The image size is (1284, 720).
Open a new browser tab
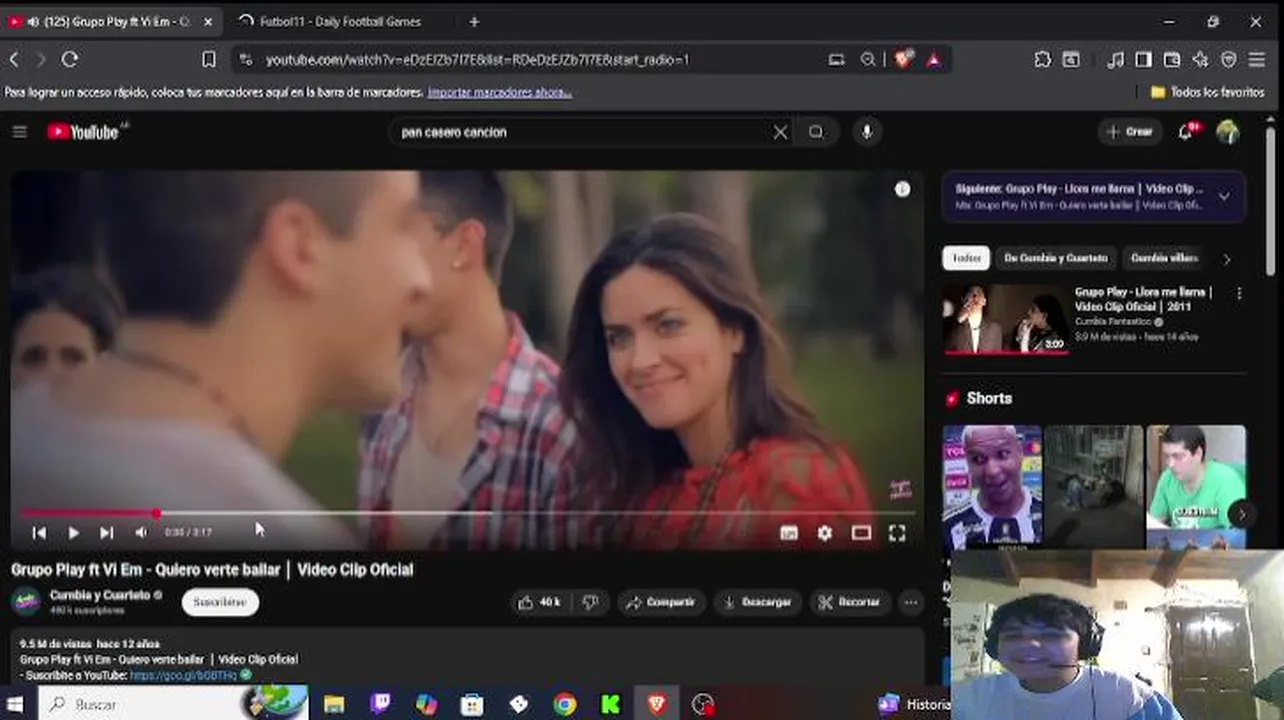474,21
